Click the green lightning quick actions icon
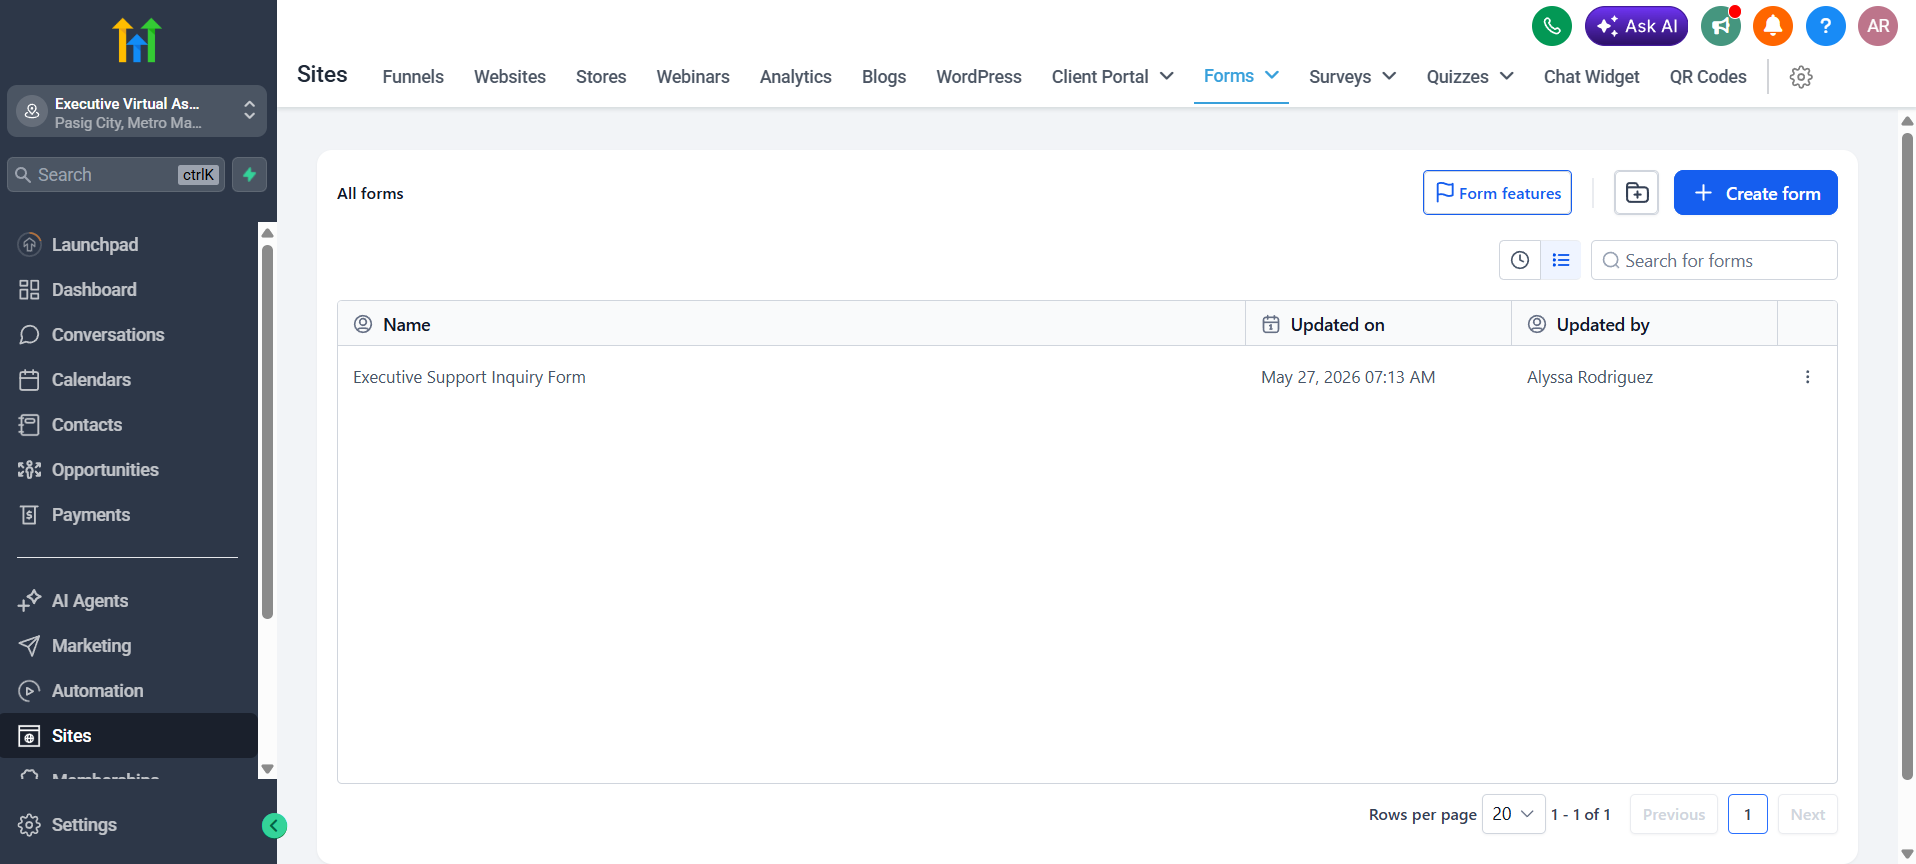 pos(249,174)
